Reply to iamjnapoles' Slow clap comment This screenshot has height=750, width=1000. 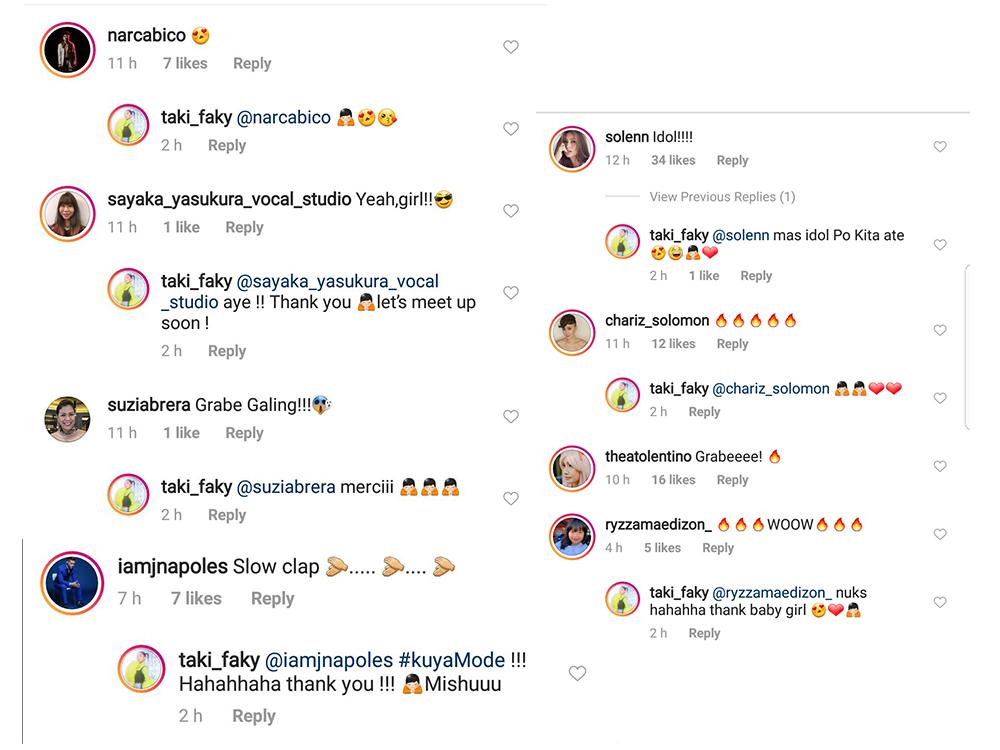pos(272,598)
